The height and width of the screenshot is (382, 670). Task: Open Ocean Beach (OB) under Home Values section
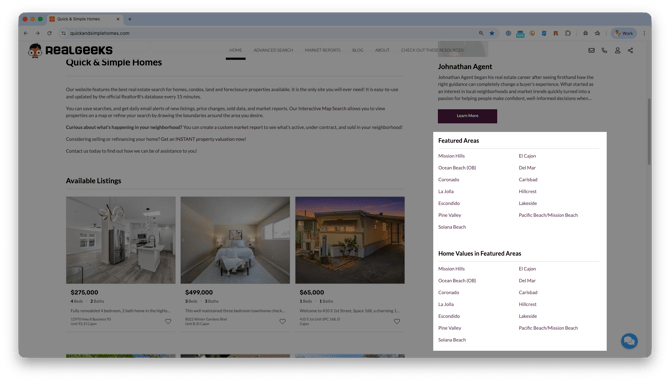457,281
